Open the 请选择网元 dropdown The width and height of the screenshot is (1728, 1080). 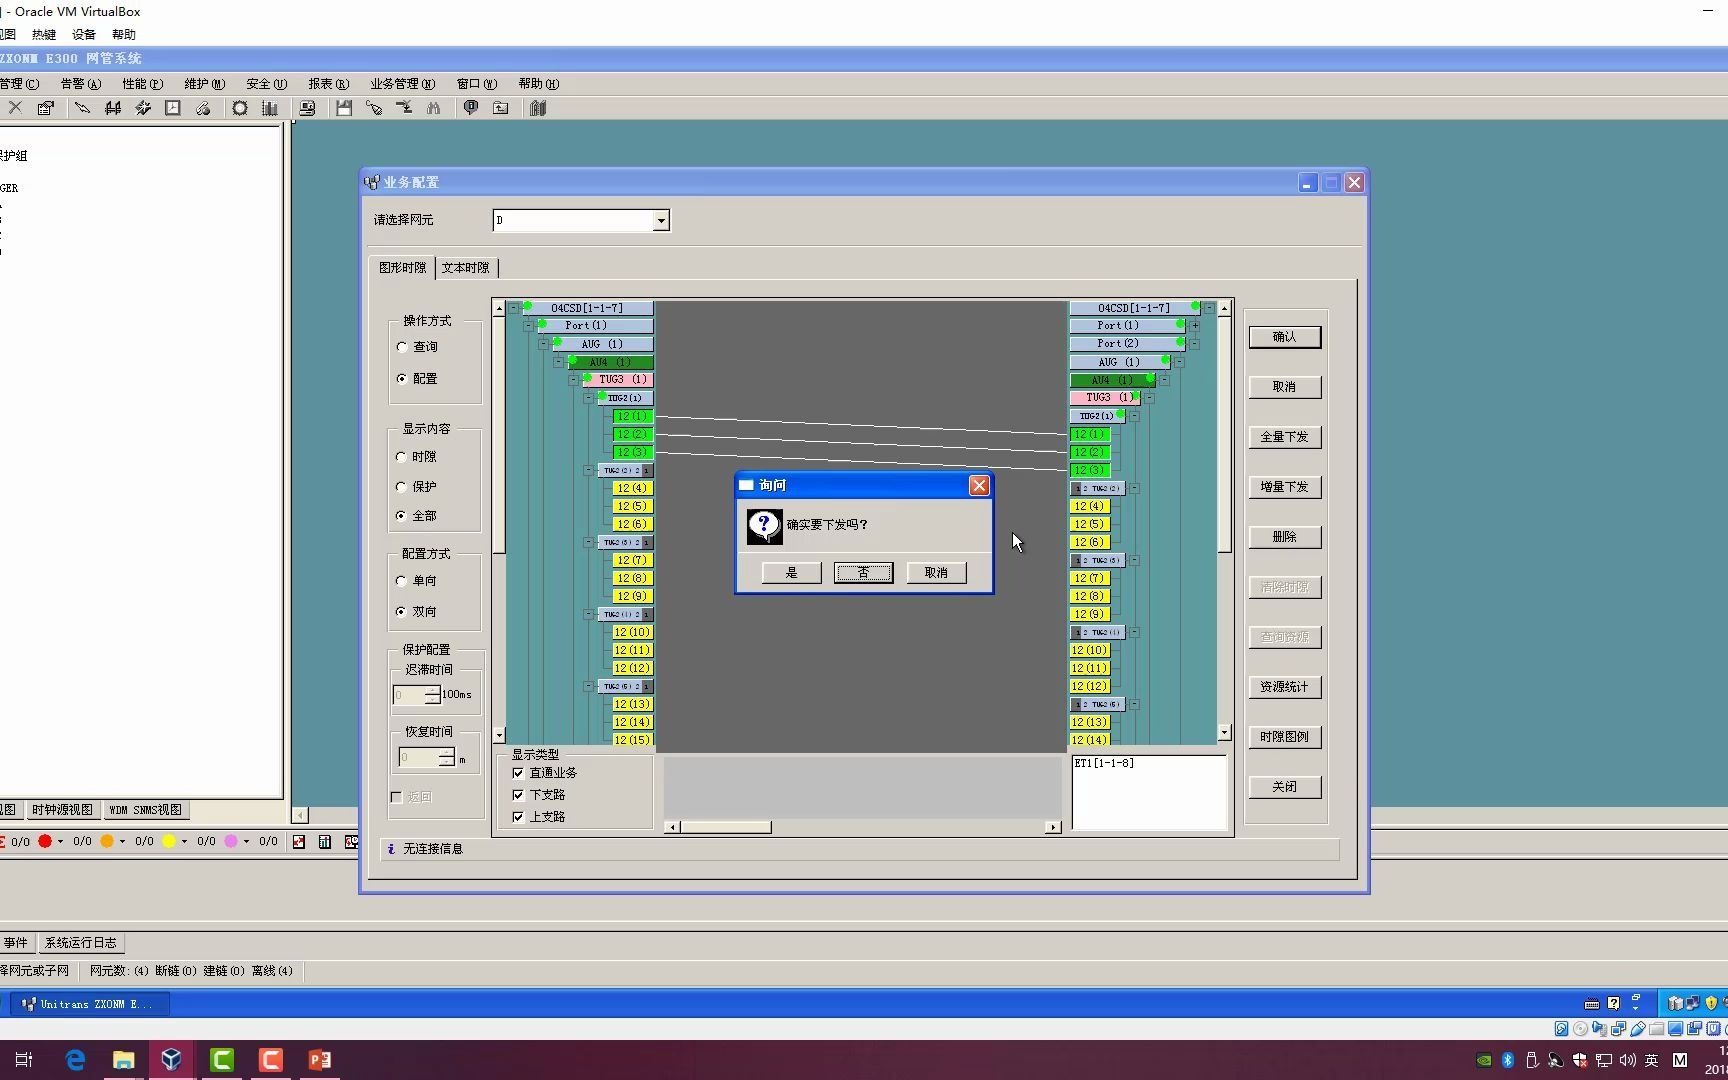(661, 221)
